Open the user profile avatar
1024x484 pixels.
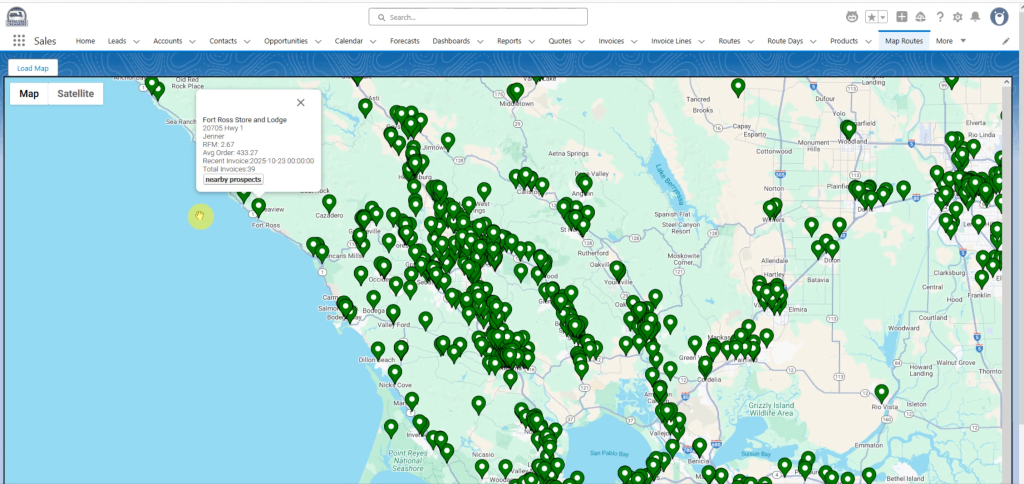pos(999,17)
